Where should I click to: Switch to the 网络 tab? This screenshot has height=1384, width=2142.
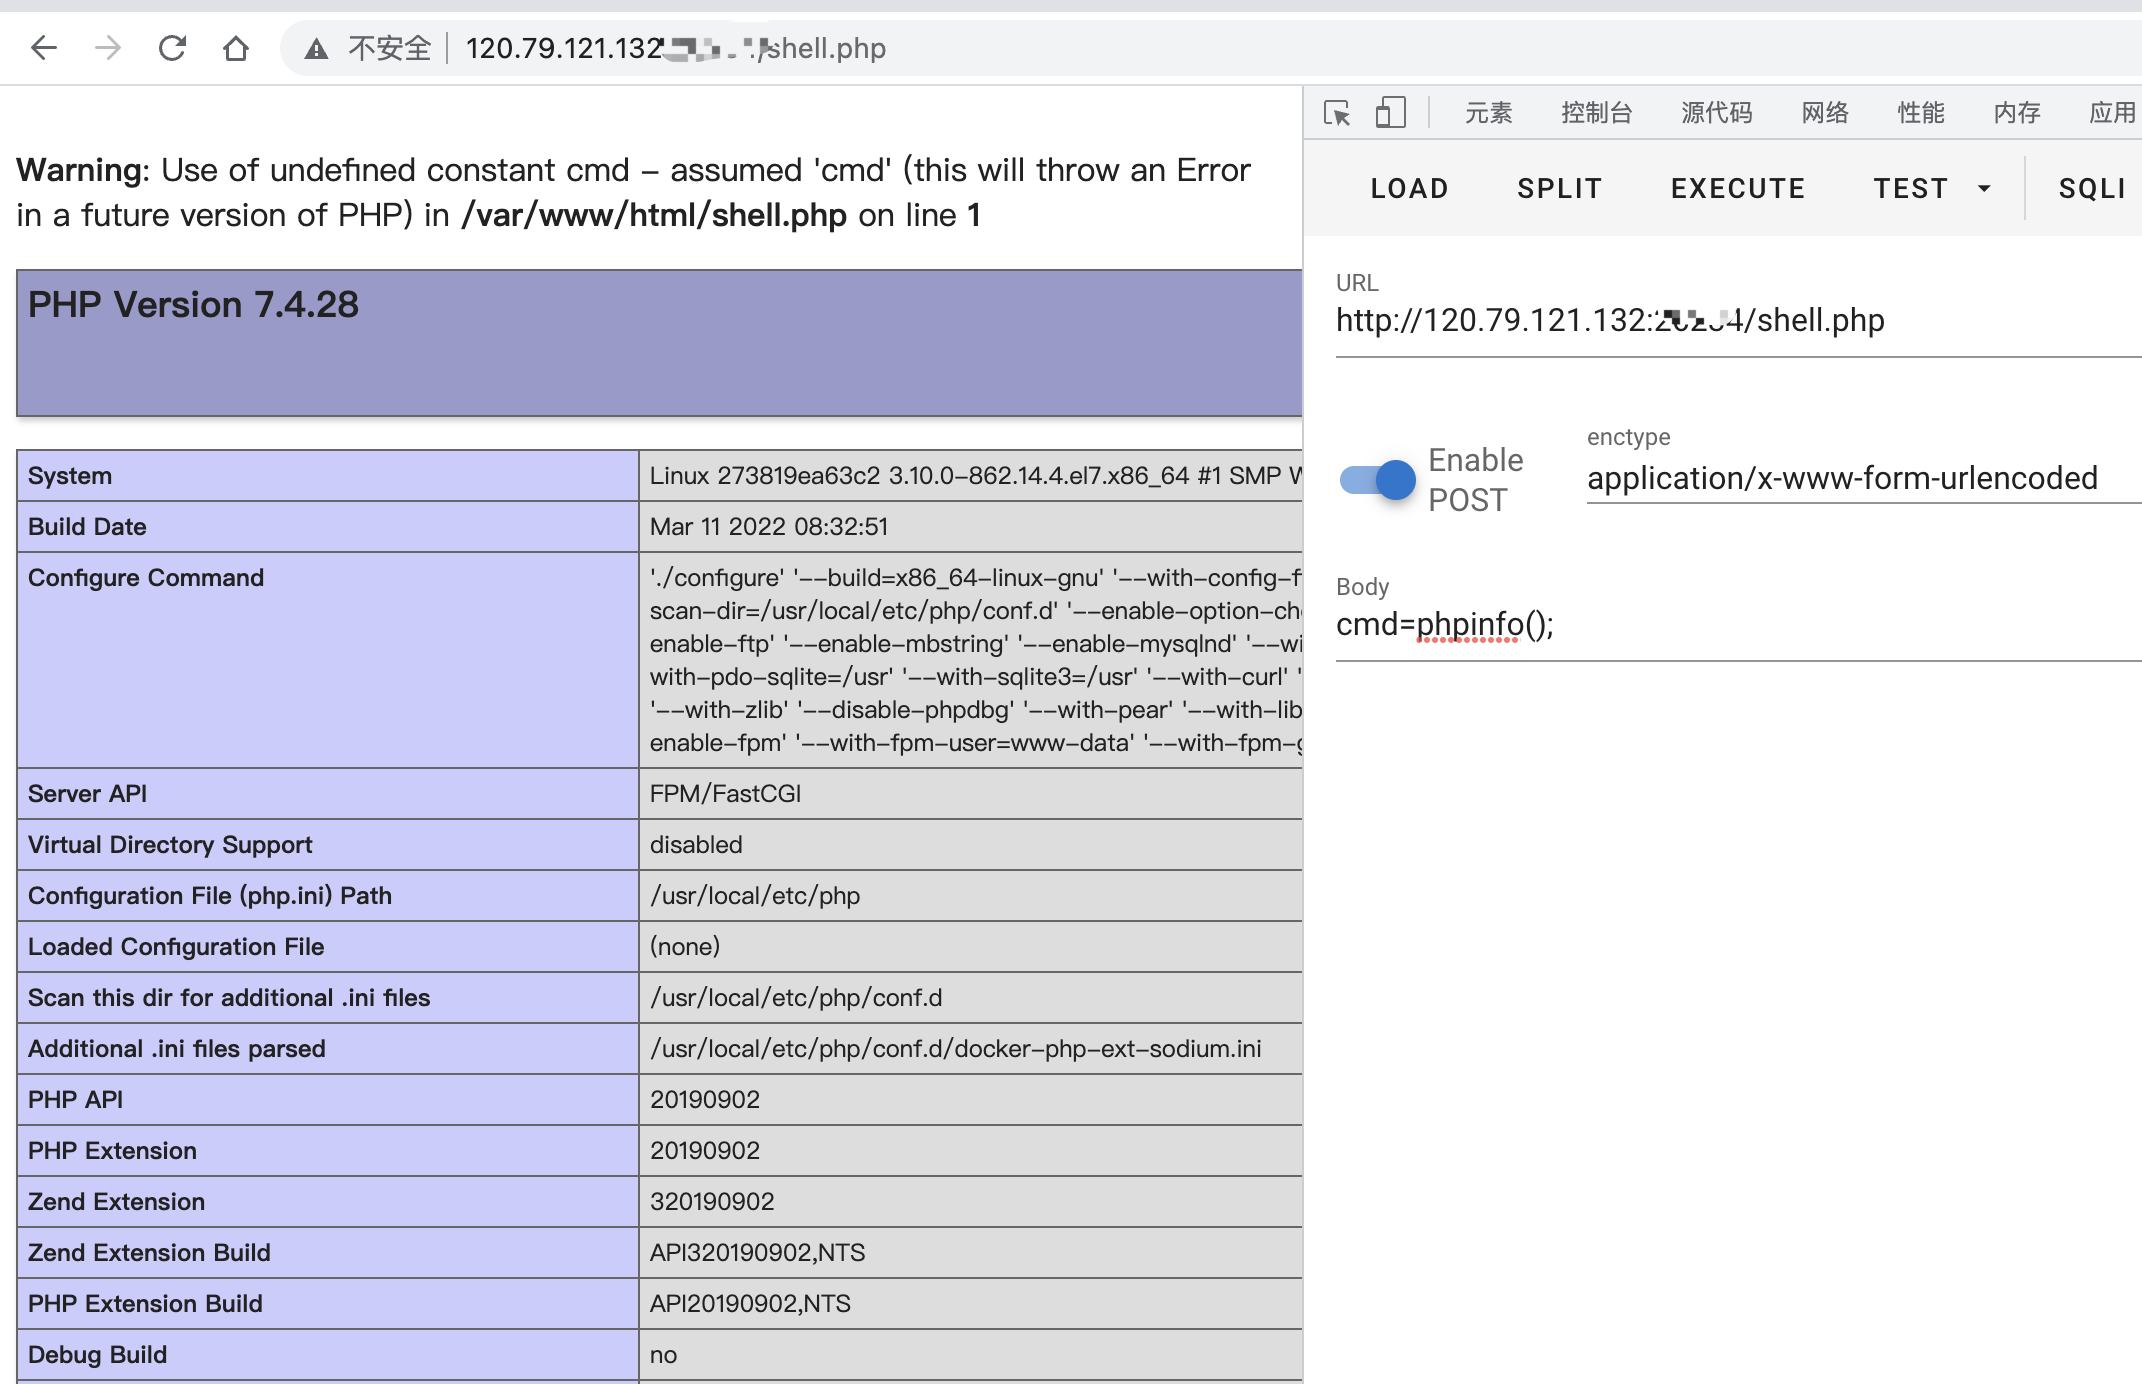1825,112
